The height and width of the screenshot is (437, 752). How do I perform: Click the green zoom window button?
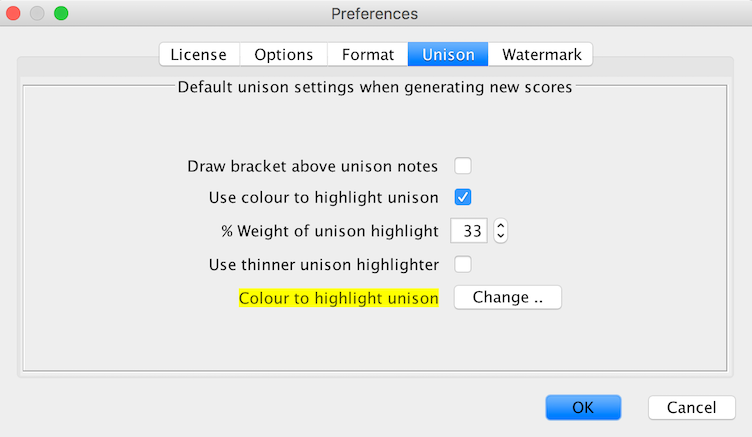[x=61, y=13]
